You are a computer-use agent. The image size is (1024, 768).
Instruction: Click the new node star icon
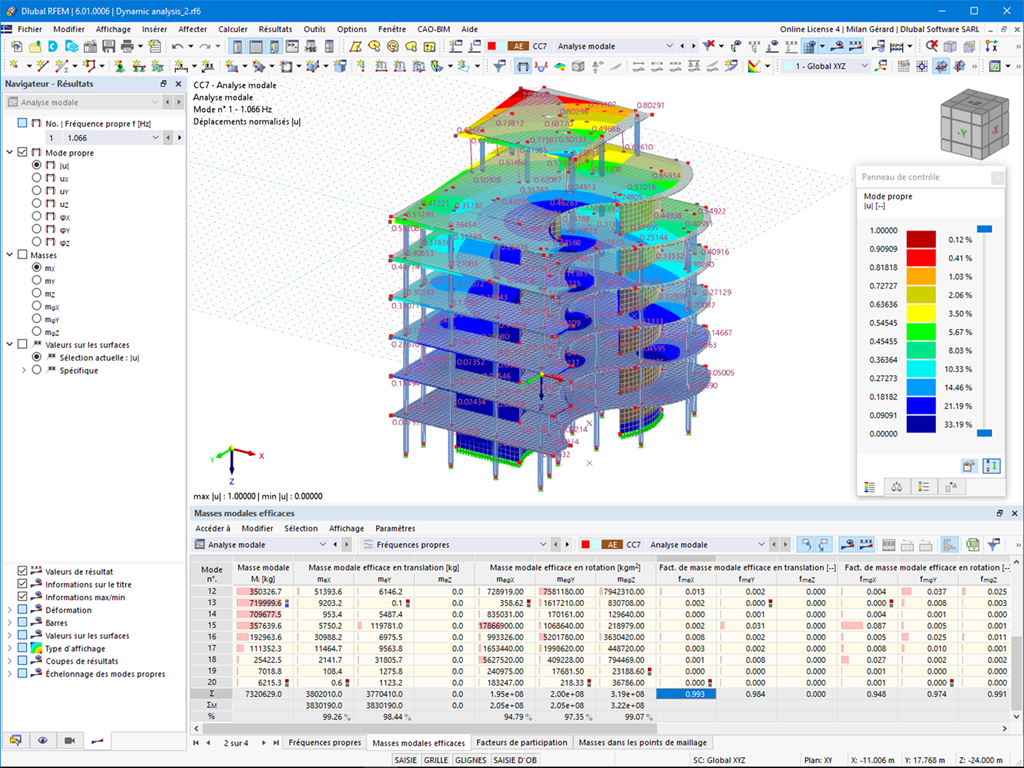point(16,66)
